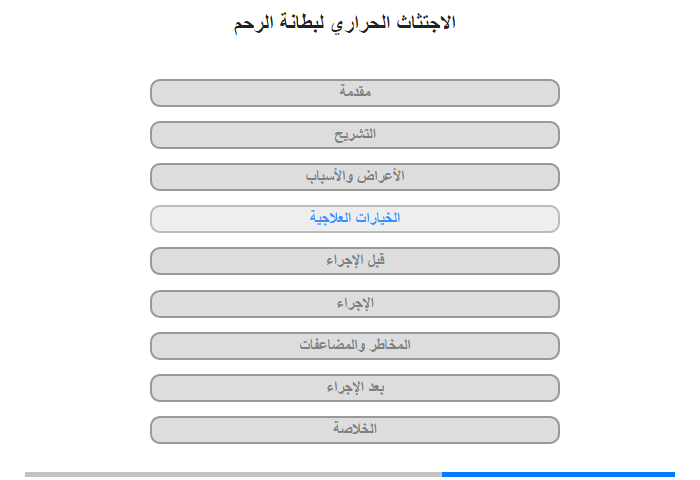Image resolution: width=700 pixels, height=480 pixels.
Task: Choose the first menu item, مقدمة
Action: click(355, 93)
